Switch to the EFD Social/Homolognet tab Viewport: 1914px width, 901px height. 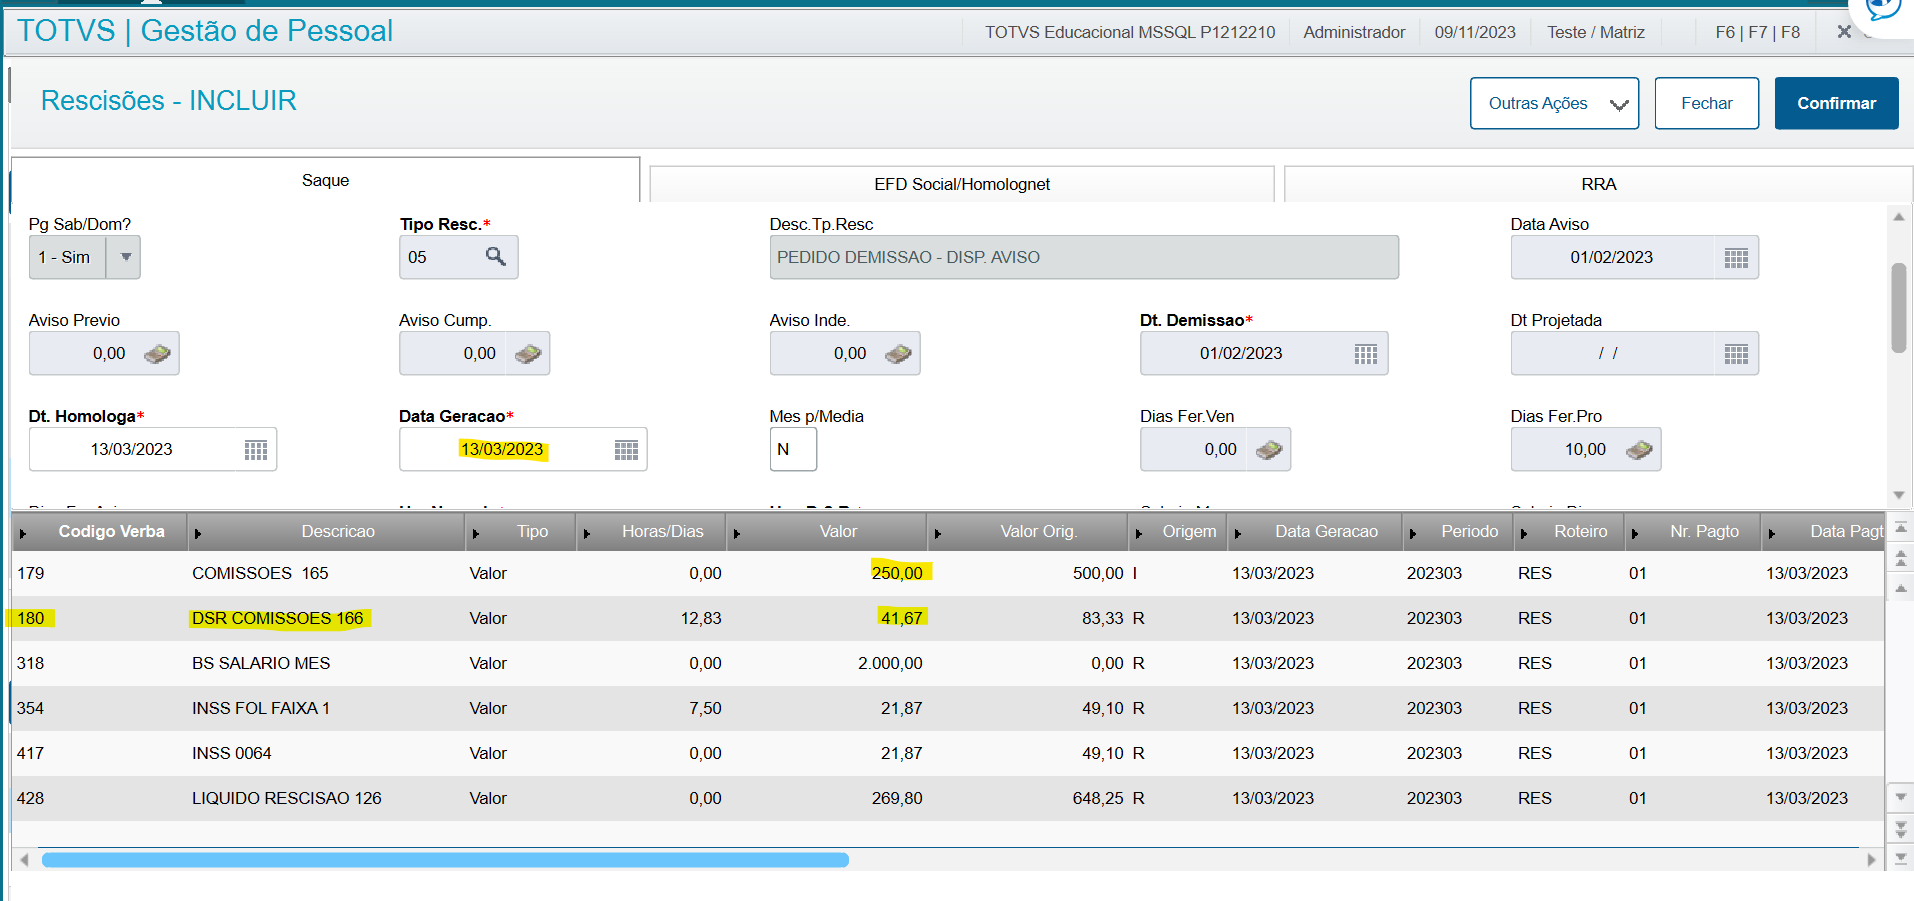pyautogui.click(x=962, y=184)
